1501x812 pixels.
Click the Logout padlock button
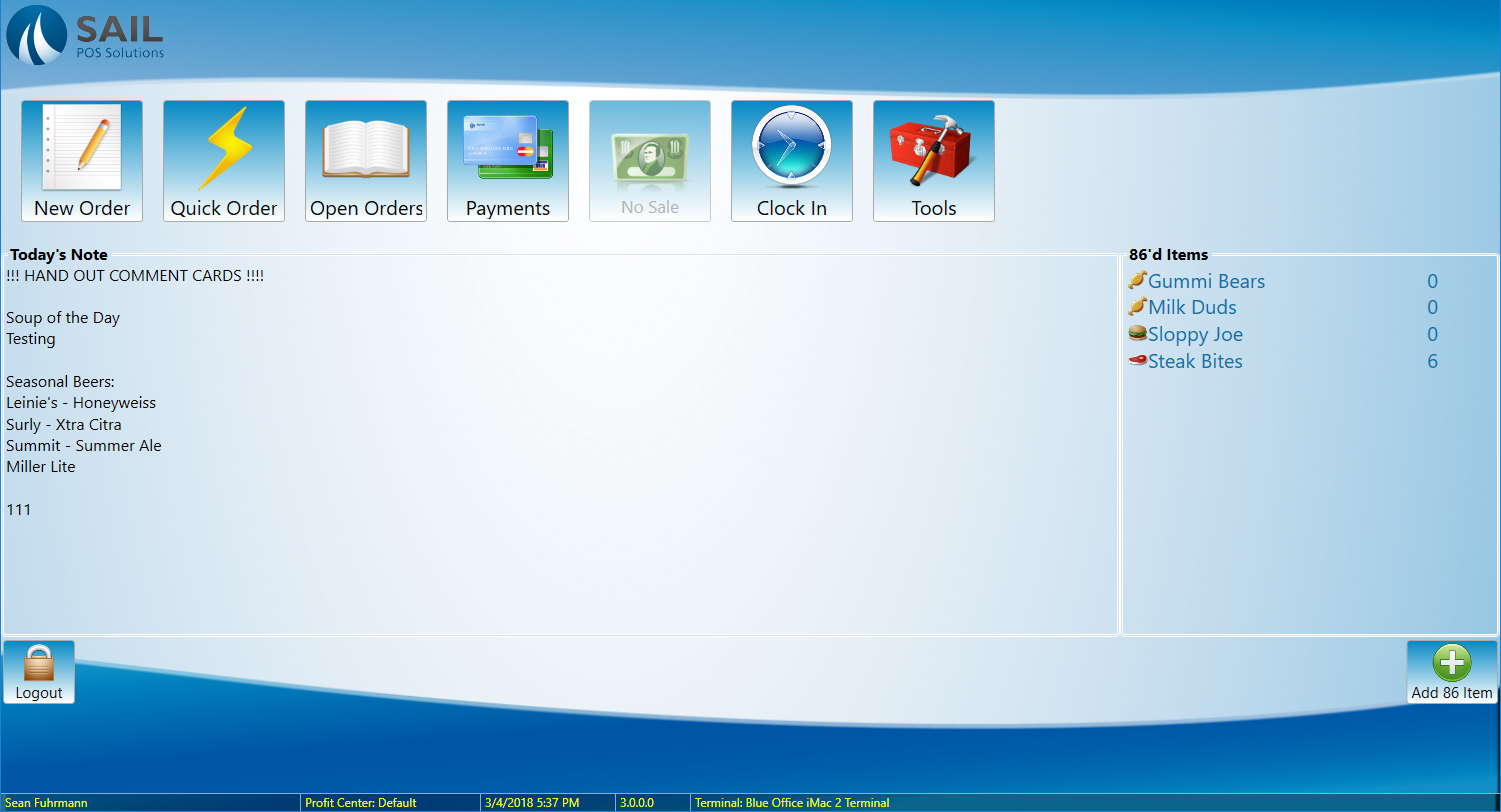pos(39,672)
